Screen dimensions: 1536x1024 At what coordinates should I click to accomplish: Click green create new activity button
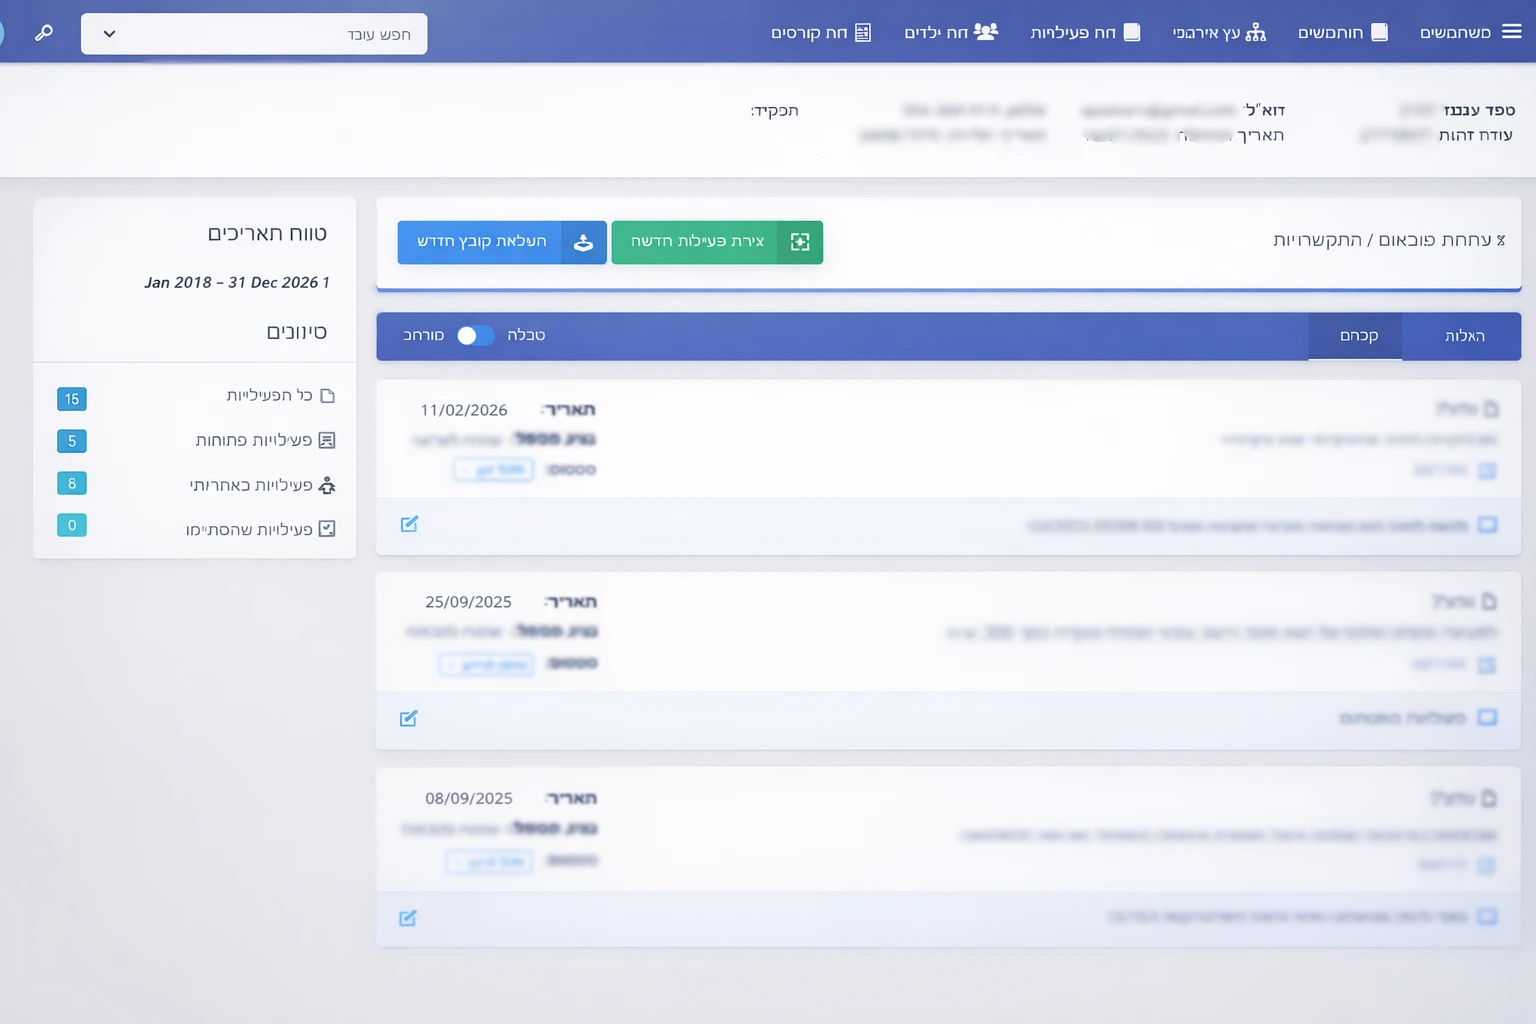[717, 242]
